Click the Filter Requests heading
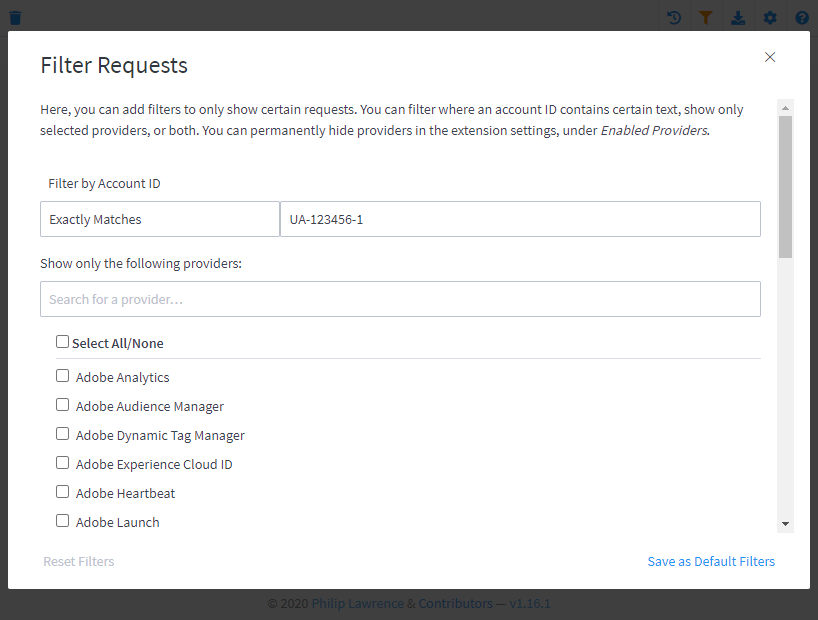 [x=114, y=65]
